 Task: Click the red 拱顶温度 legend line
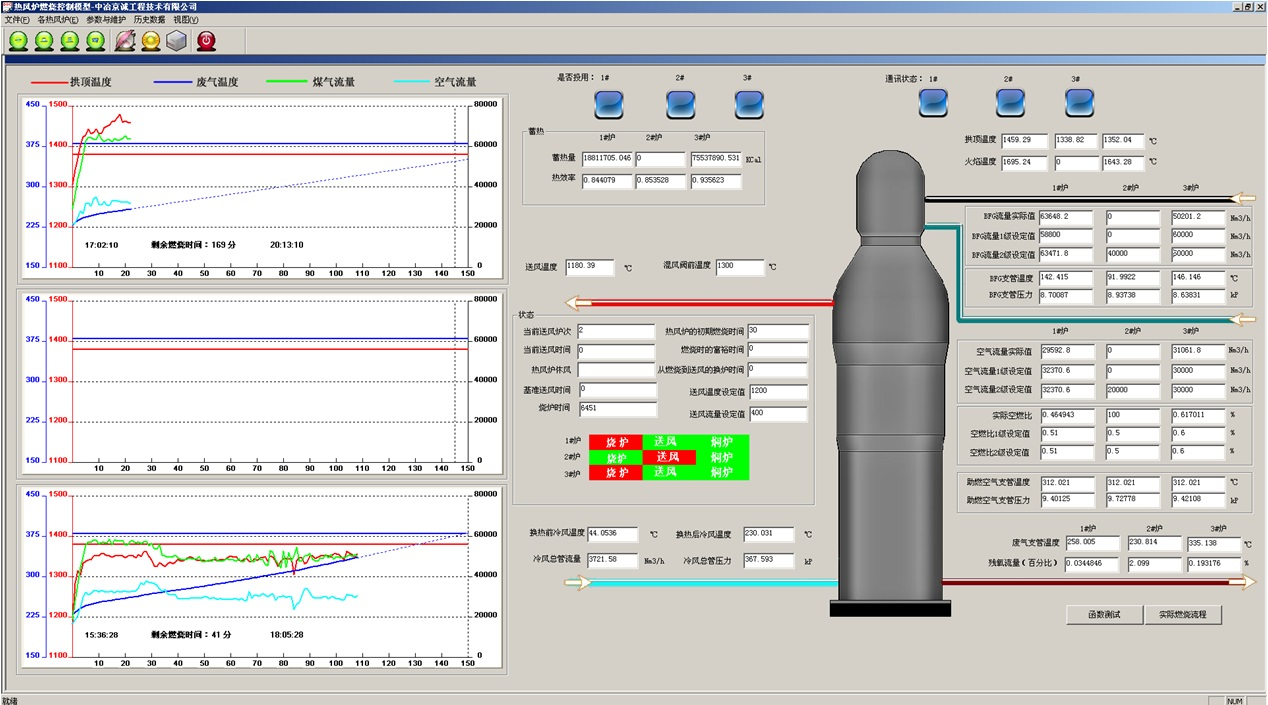pyautogui.click(x=48, y=82)
